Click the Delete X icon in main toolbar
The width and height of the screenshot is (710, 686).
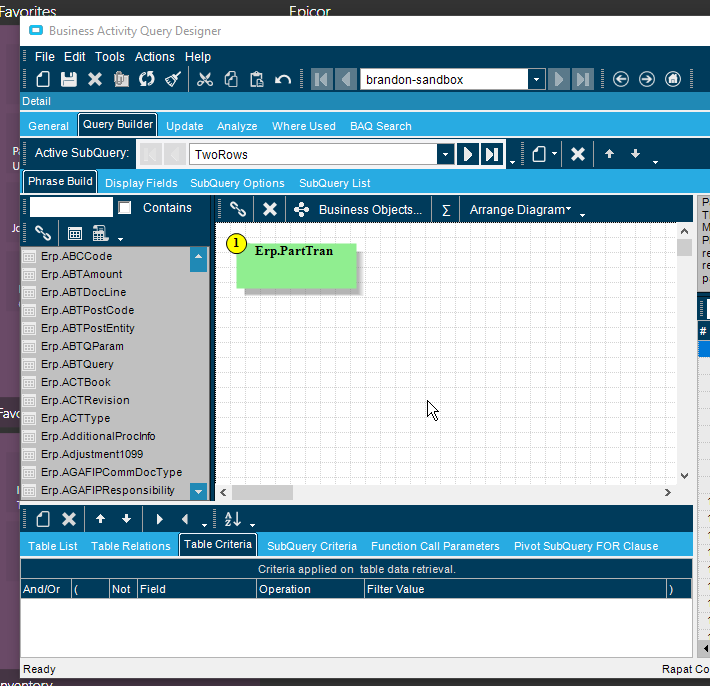(x=95, y=80)
